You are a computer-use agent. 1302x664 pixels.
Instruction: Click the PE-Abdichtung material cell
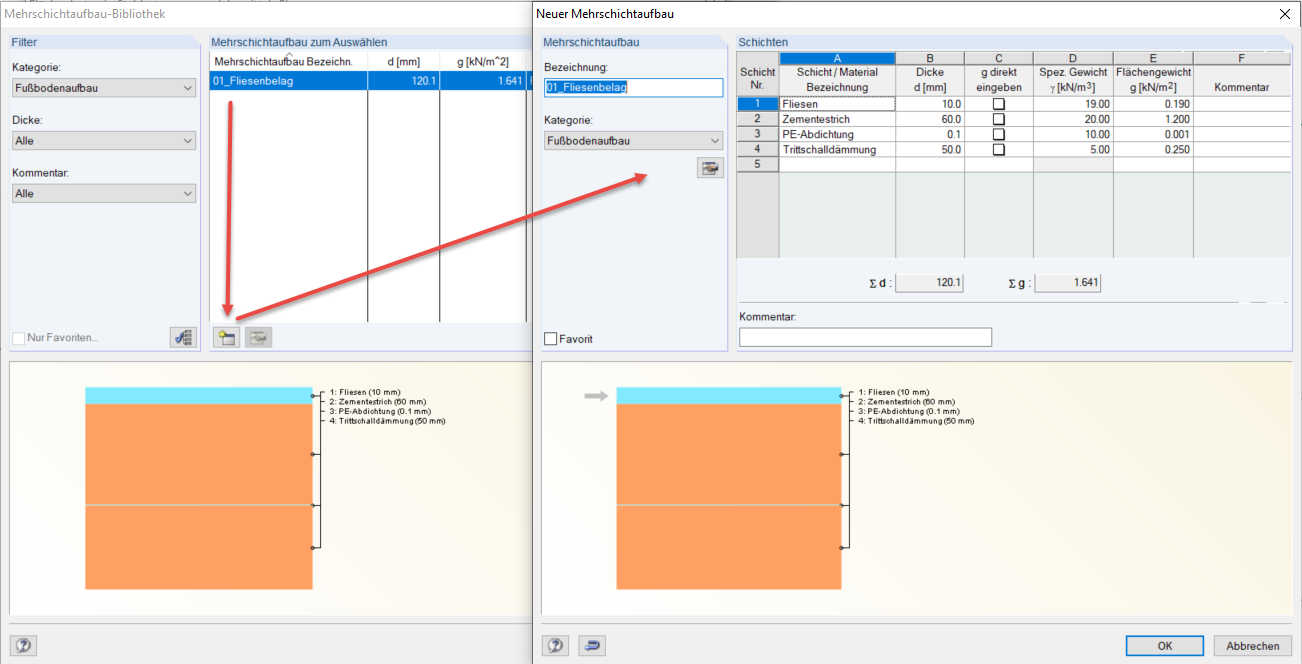tap(837, 134)
